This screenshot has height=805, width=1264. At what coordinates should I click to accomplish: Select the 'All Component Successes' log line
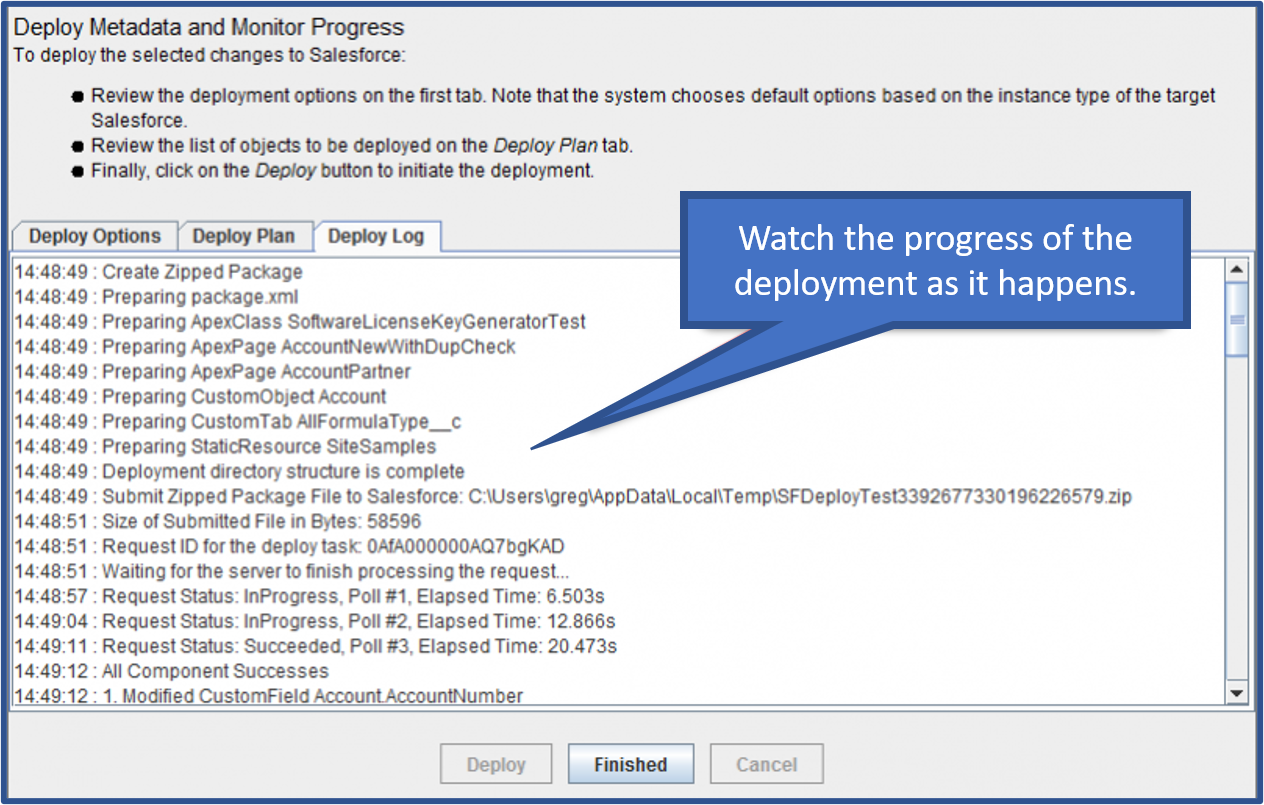point(171,672)
